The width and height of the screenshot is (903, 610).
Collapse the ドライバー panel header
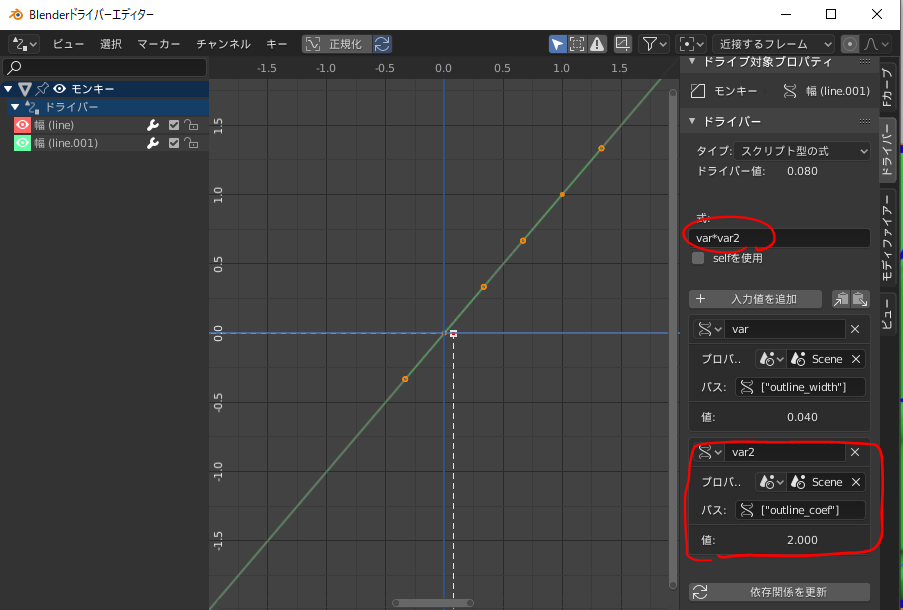point(692,121)
